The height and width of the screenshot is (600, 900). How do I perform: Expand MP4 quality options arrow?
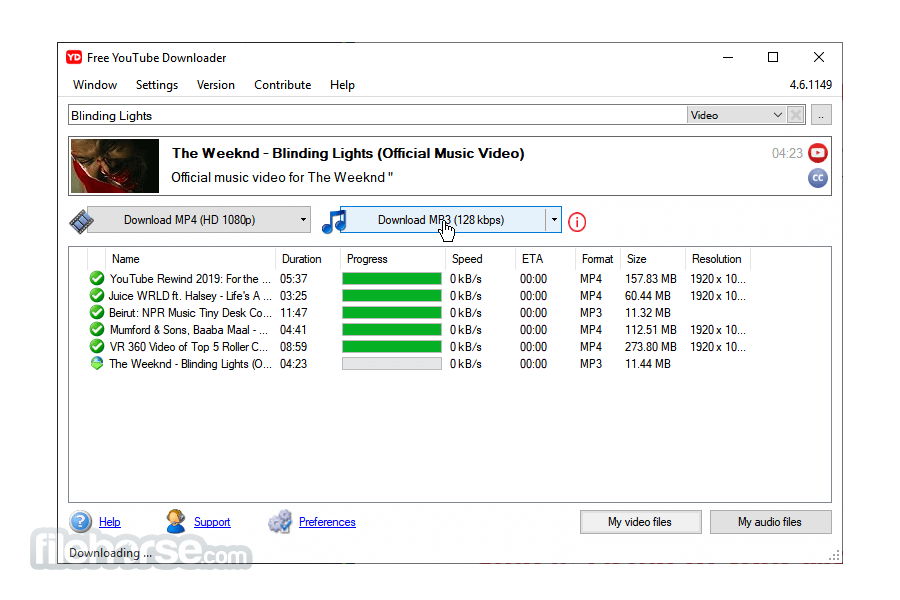(x=303, y=220)
